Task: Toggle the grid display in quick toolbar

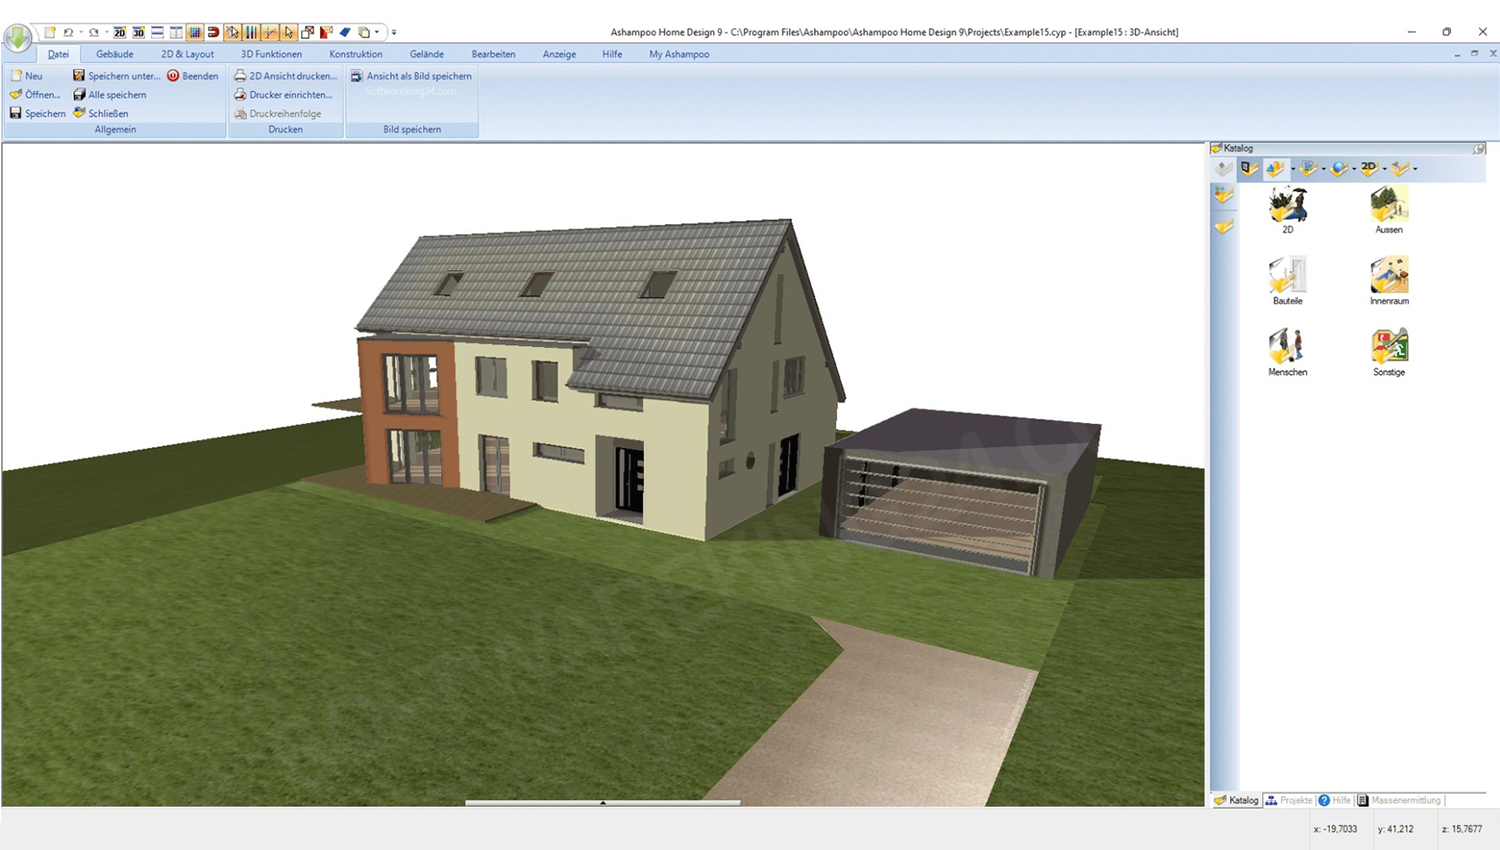Action: pyautogui.click(x=195, y=32)
